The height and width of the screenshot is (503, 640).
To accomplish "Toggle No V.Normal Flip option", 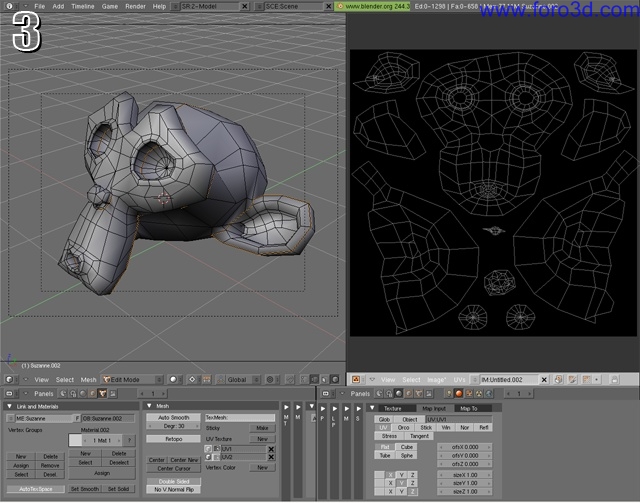I will [x=173, y=490].
